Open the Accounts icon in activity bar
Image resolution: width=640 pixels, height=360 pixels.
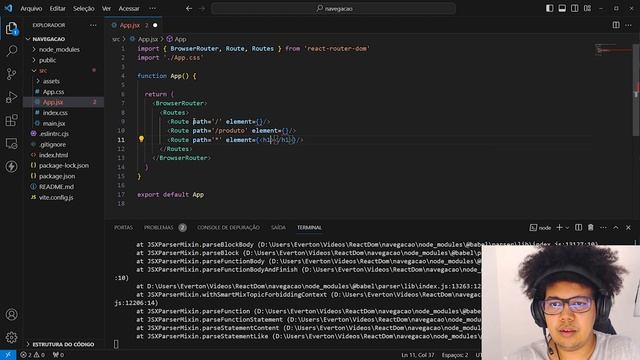[11, 314]
